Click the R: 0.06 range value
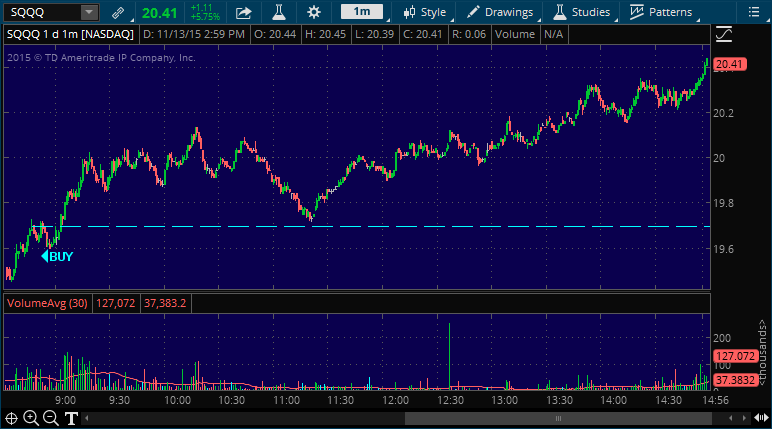 469,34
